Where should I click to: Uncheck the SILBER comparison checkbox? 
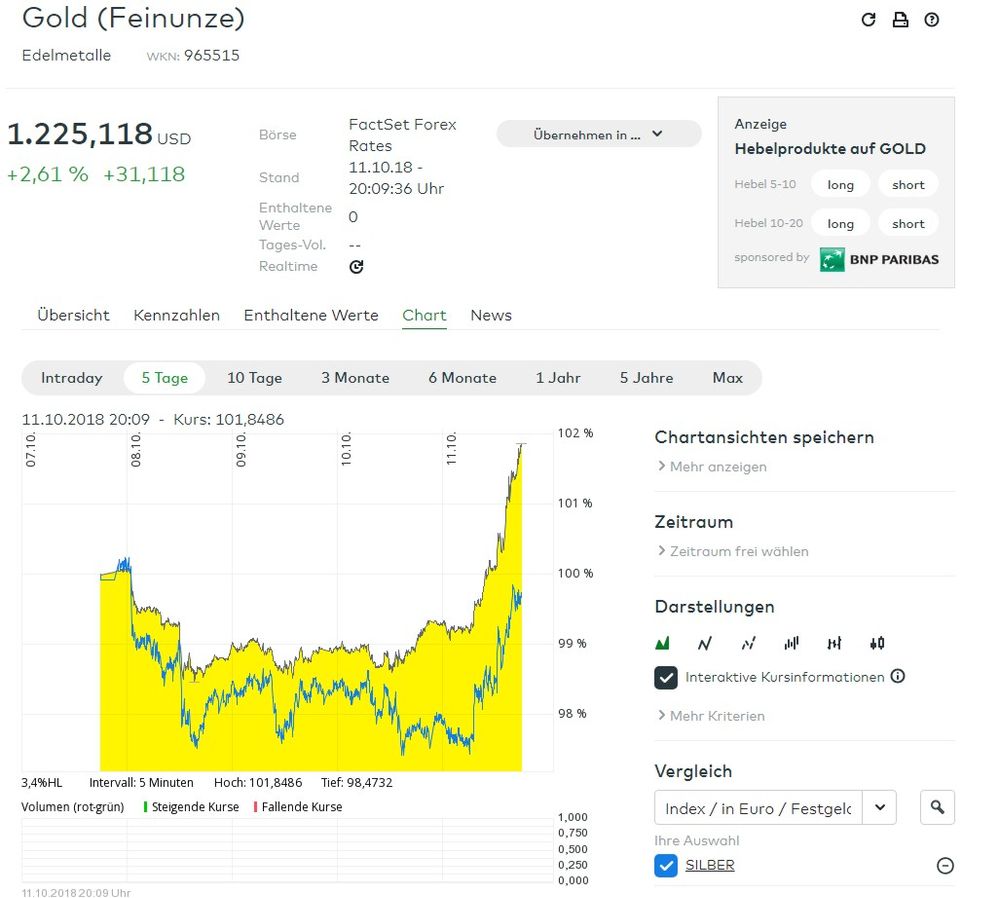[666, 865]
